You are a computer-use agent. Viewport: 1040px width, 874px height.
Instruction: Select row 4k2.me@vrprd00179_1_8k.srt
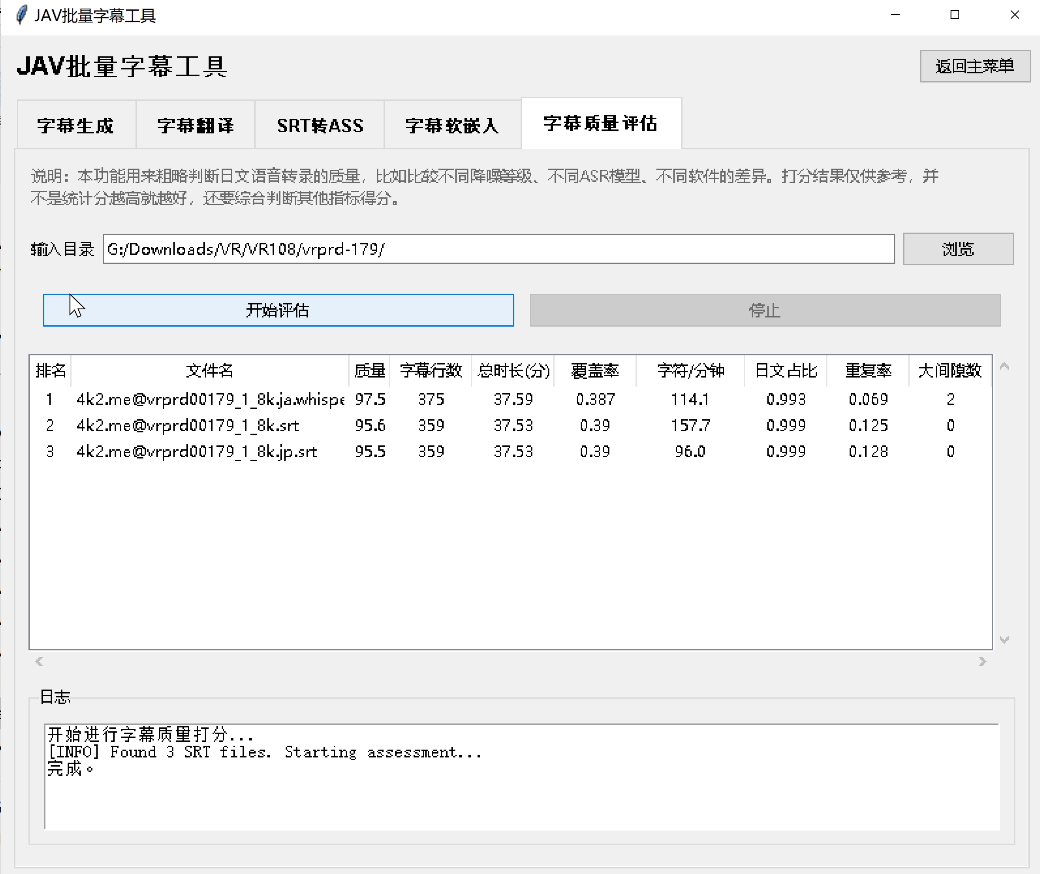[x=511, y=425]
